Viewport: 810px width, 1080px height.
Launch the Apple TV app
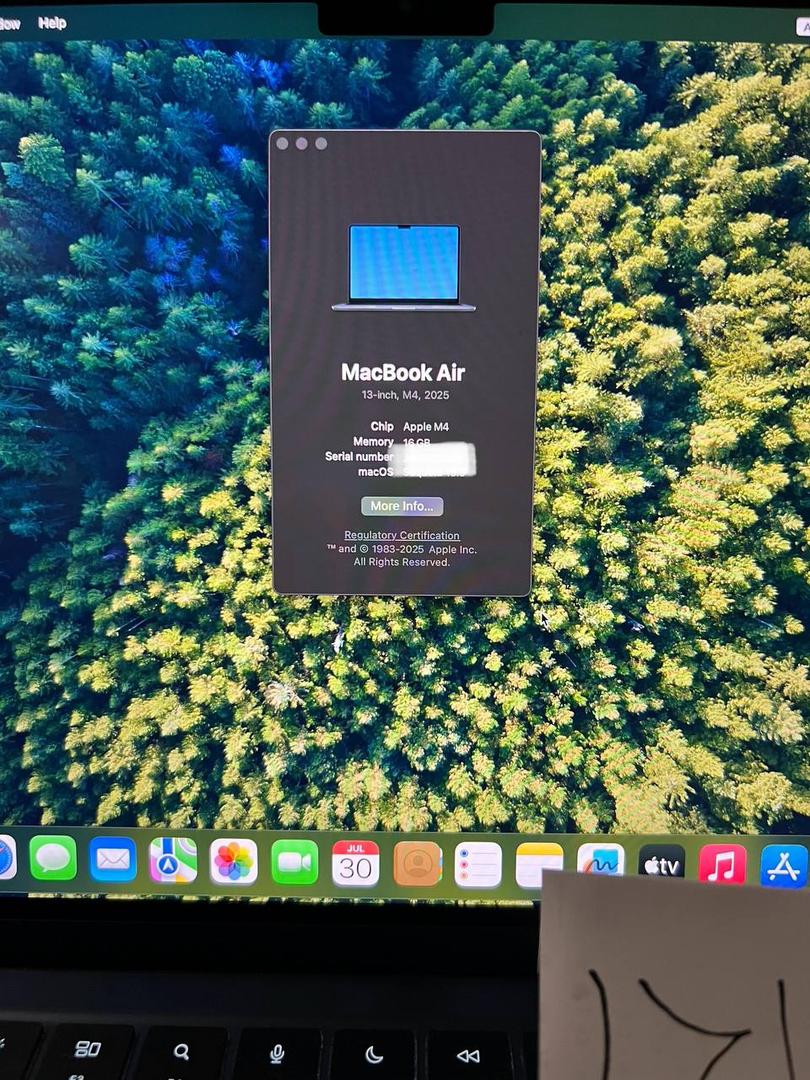662,862
